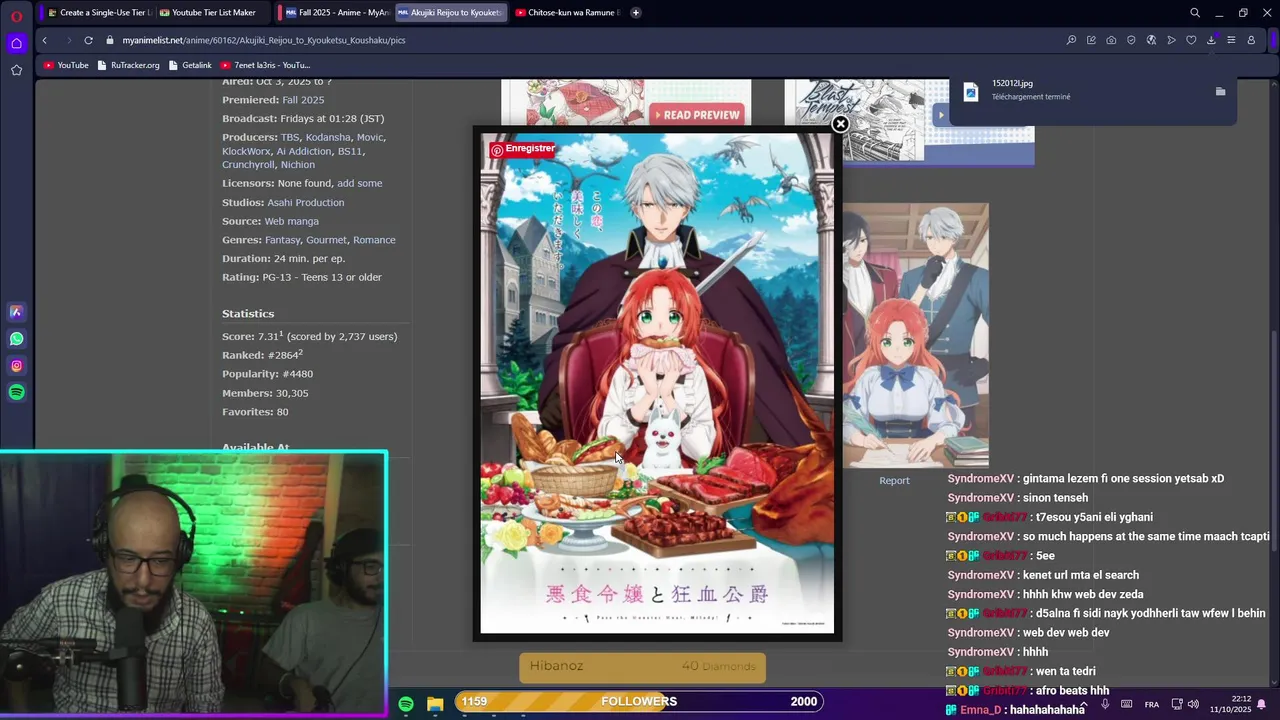This screenshot has width=1280, height=720.
Task: Open the Crunchyroll producer link
Action: pos(248,165)
